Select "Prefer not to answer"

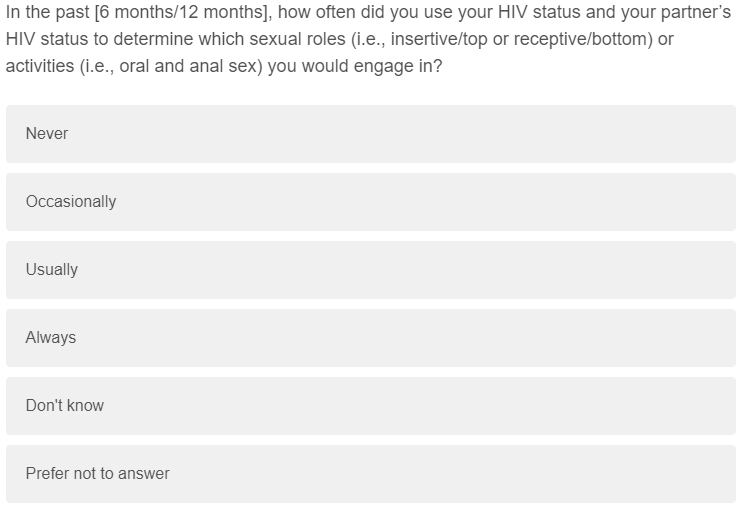pyautogui.click(x=370, y=474)
